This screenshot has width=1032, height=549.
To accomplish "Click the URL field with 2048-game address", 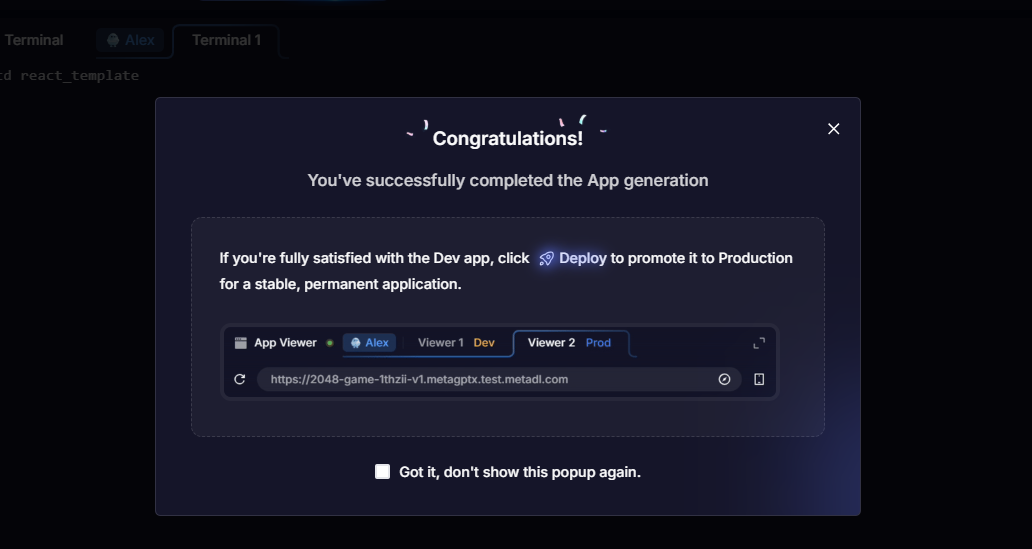I will (499, 379).
